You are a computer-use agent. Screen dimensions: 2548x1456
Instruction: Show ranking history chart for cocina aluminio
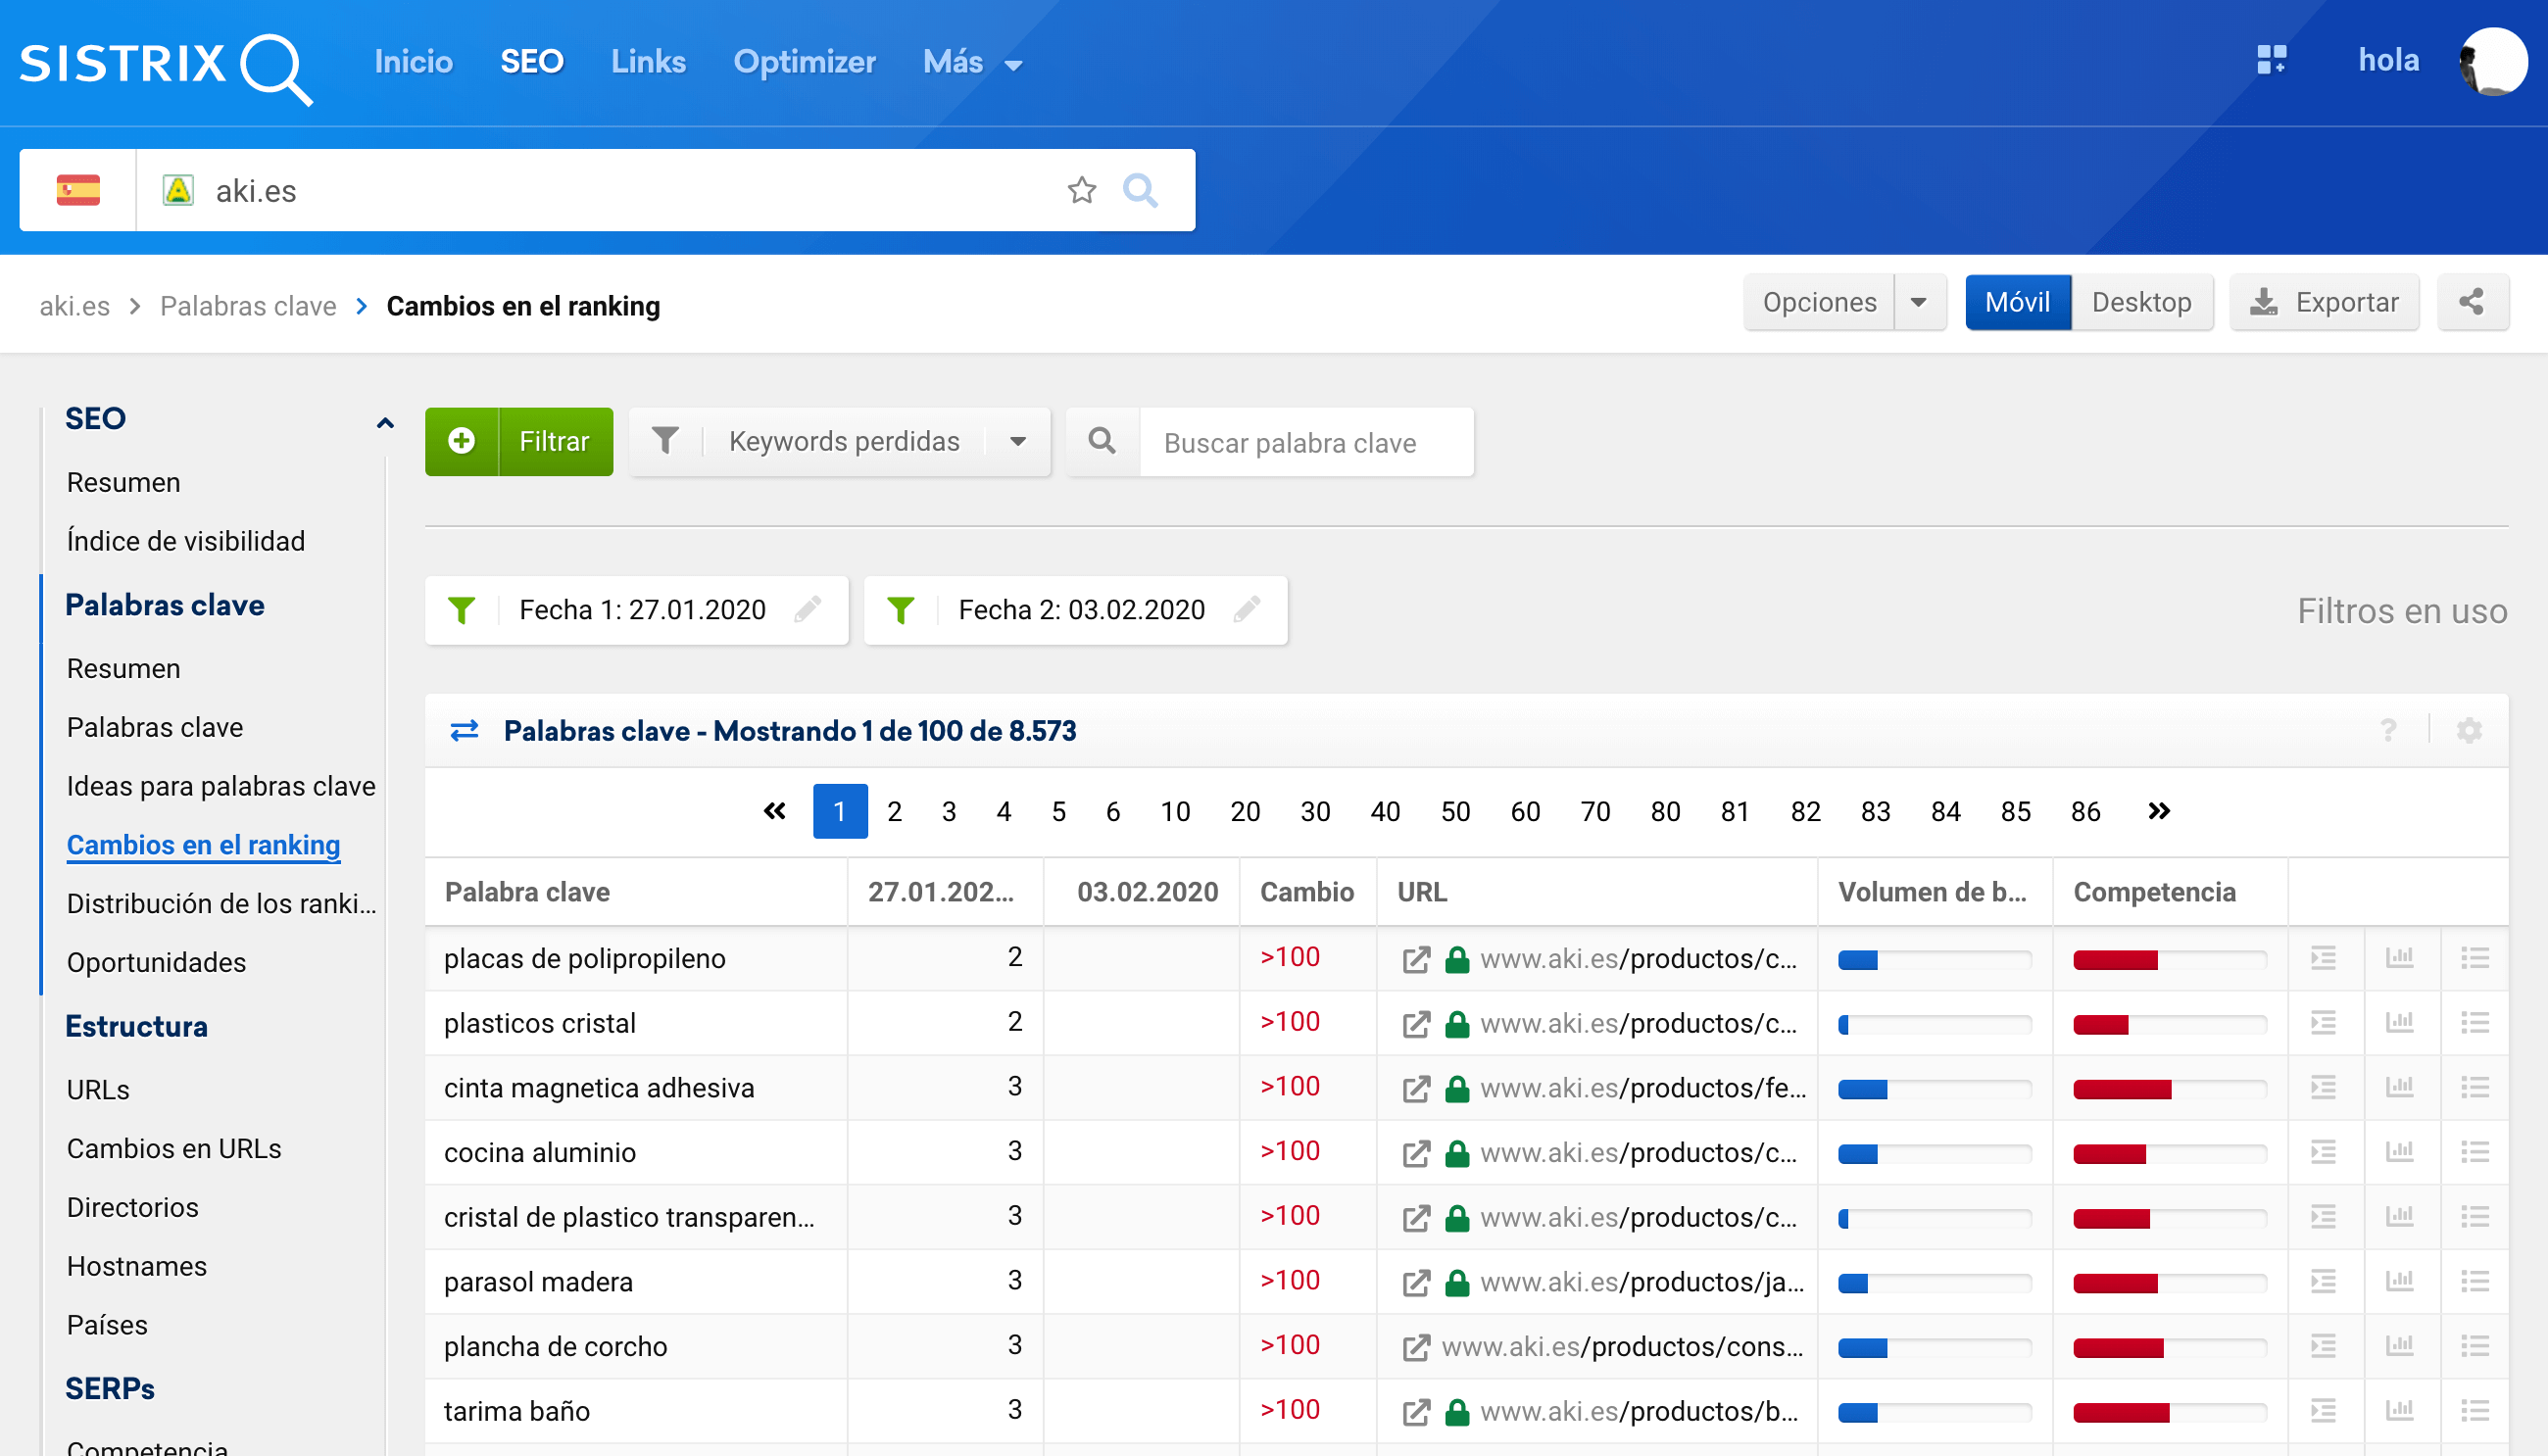[2400, 1151]
